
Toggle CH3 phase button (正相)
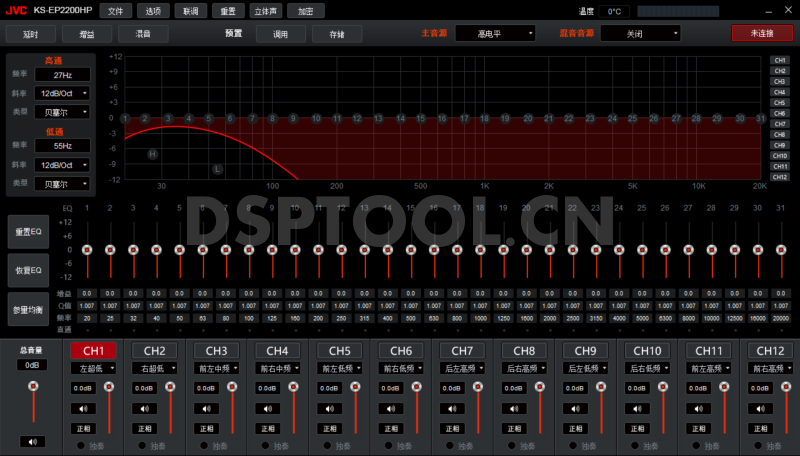coord(208,428)
